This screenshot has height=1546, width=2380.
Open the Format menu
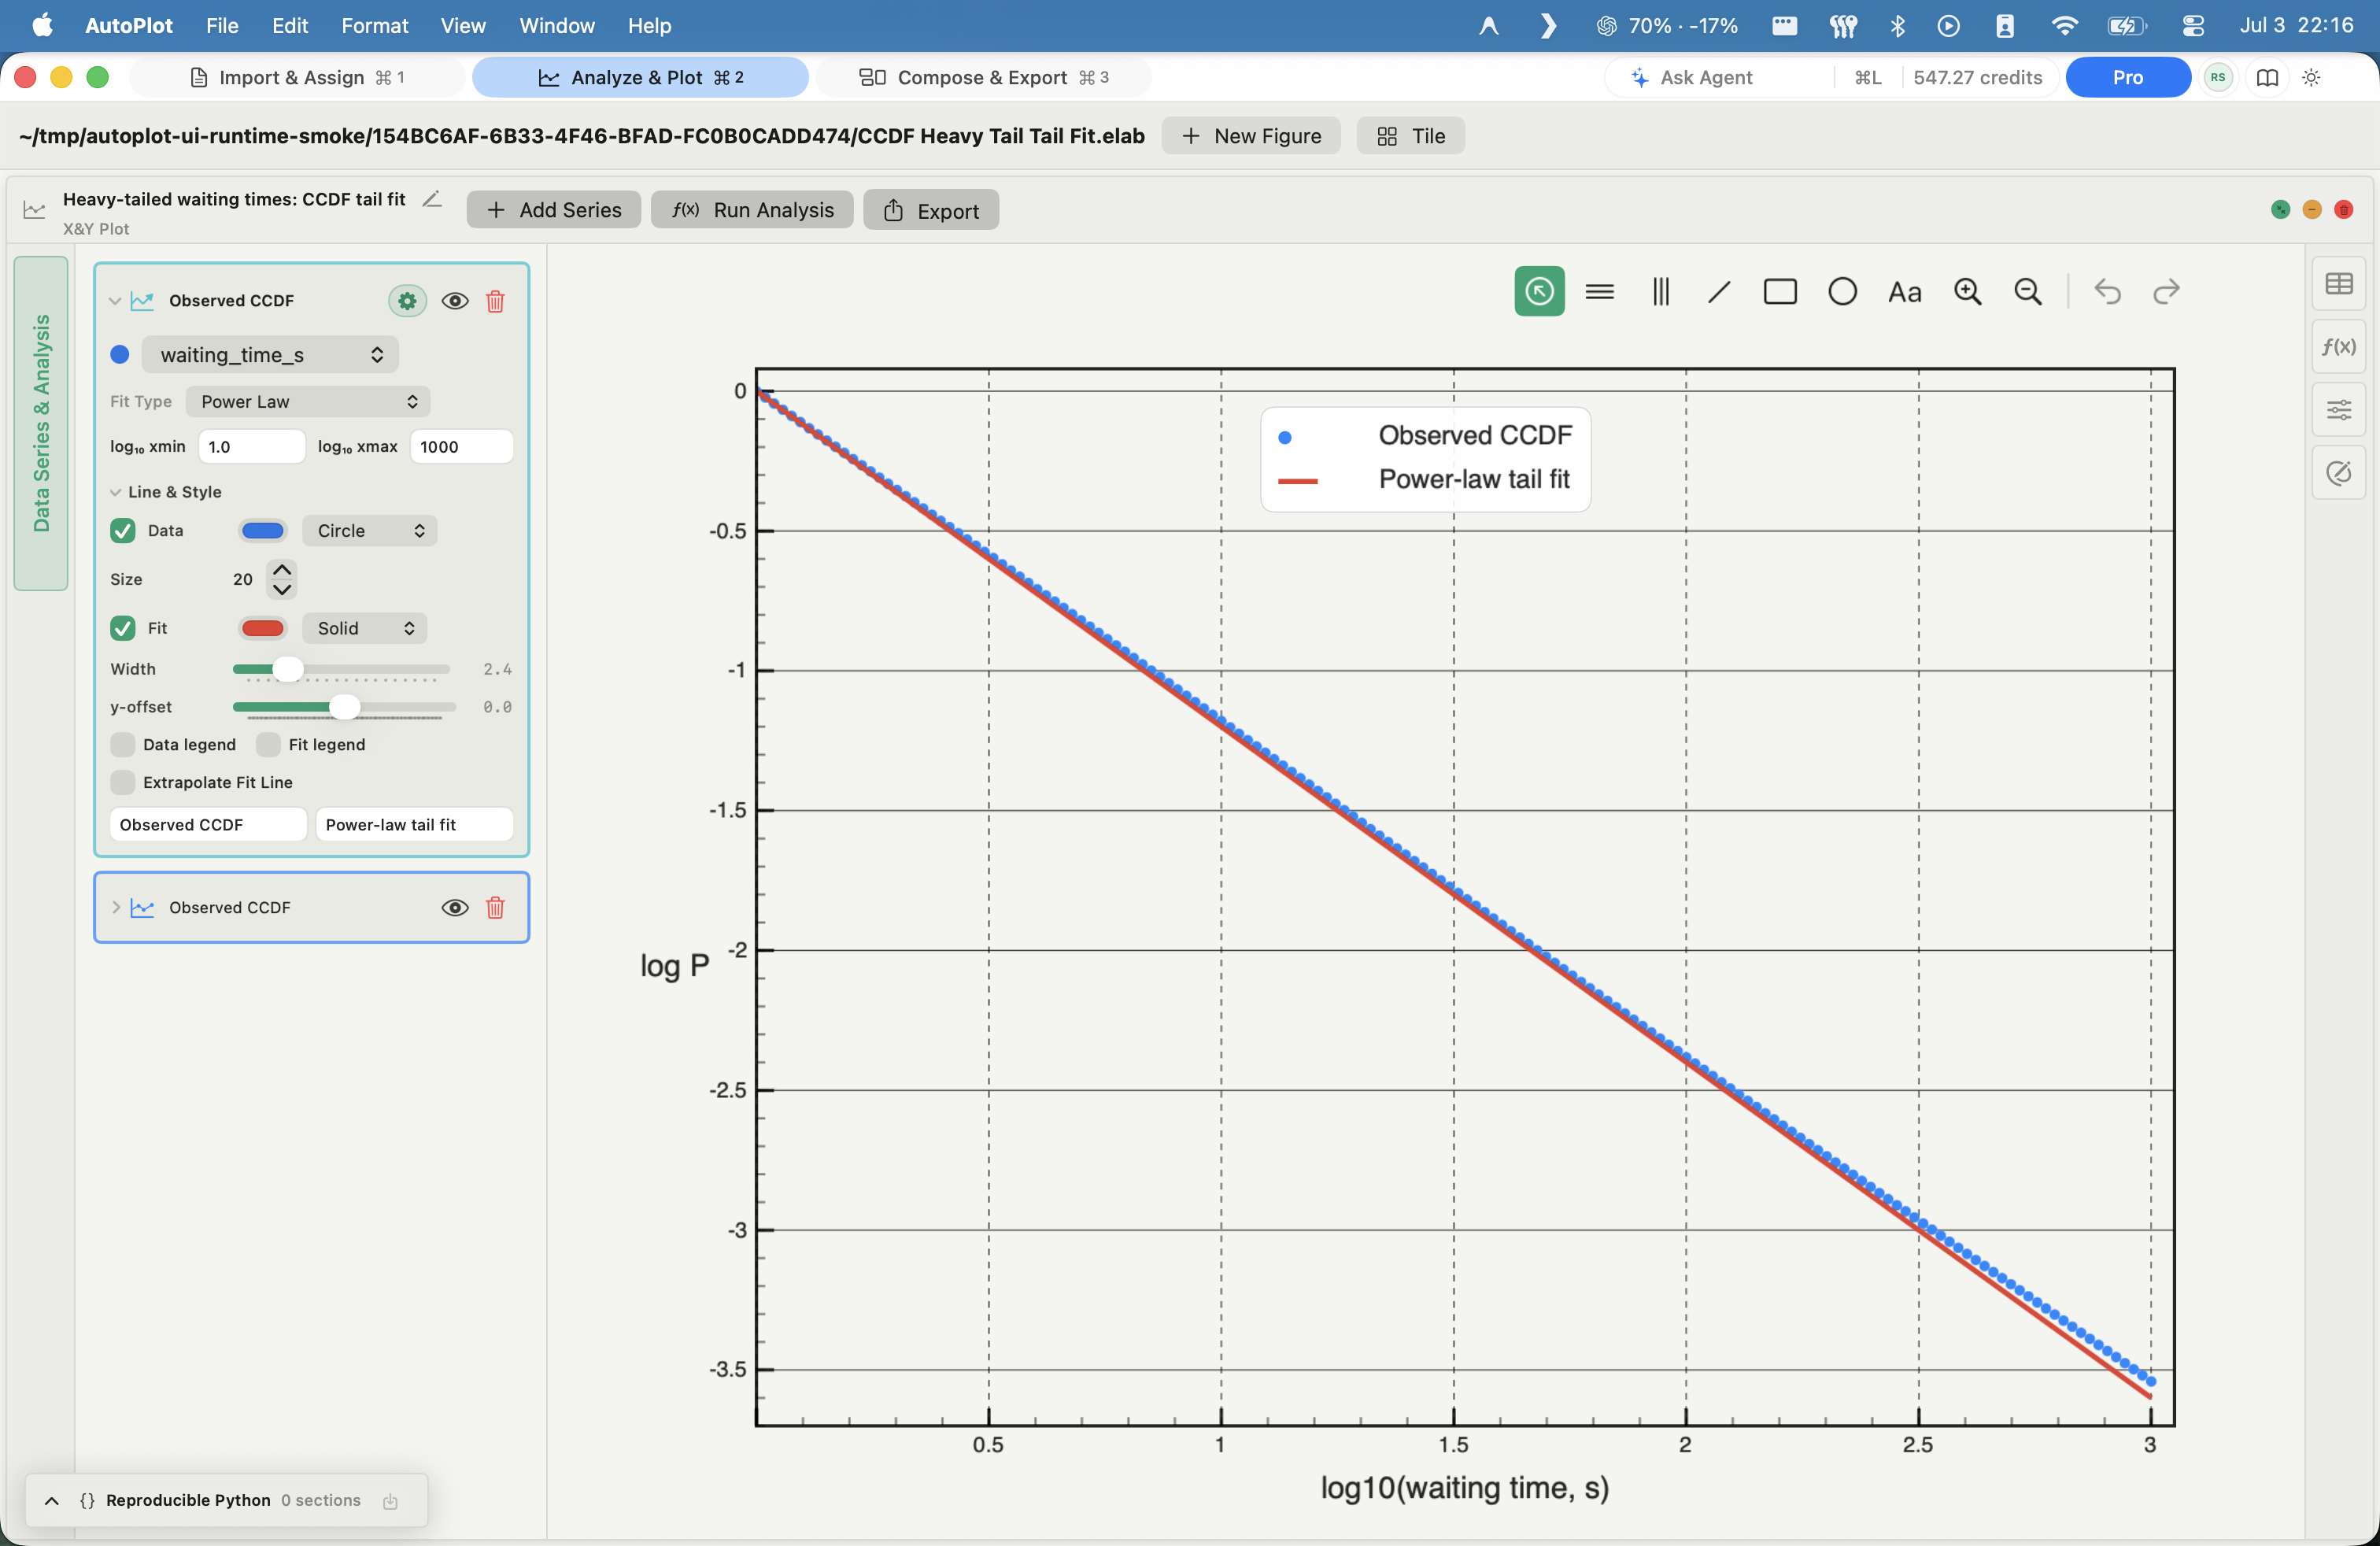click(x=374, y=25)
